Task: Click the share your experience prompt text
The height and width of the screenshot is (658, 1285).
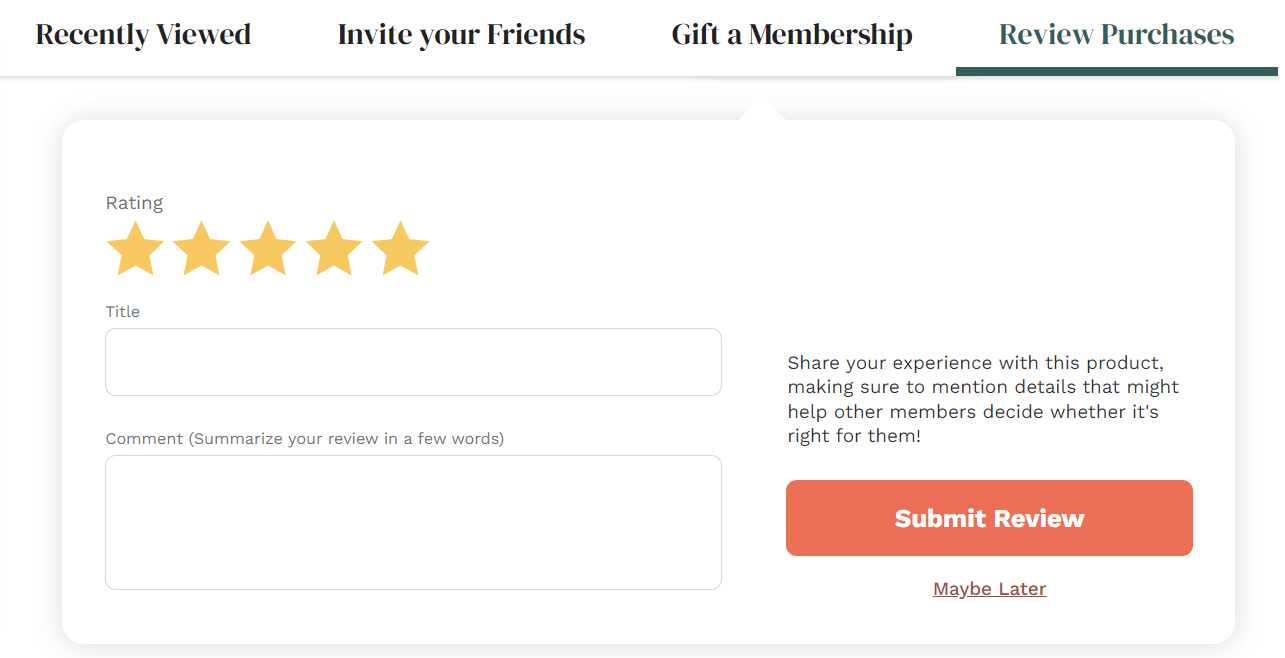Action: (x=982, y=398)
